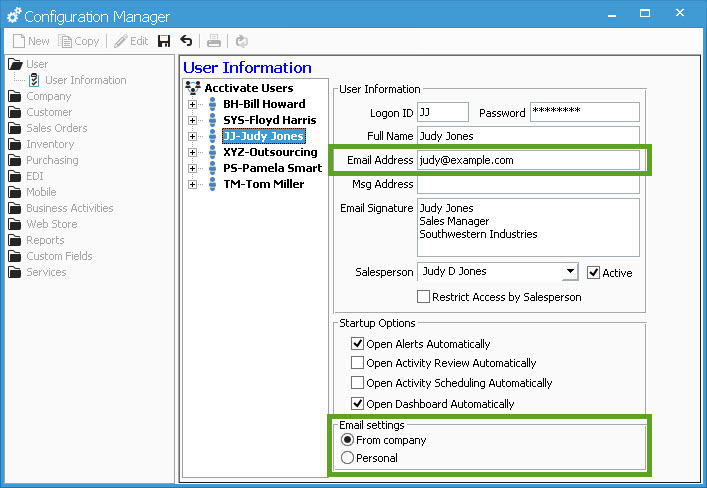707x488 pixels.
Task: Click the Acctivate Users group icon
Action: click(193, 87)
